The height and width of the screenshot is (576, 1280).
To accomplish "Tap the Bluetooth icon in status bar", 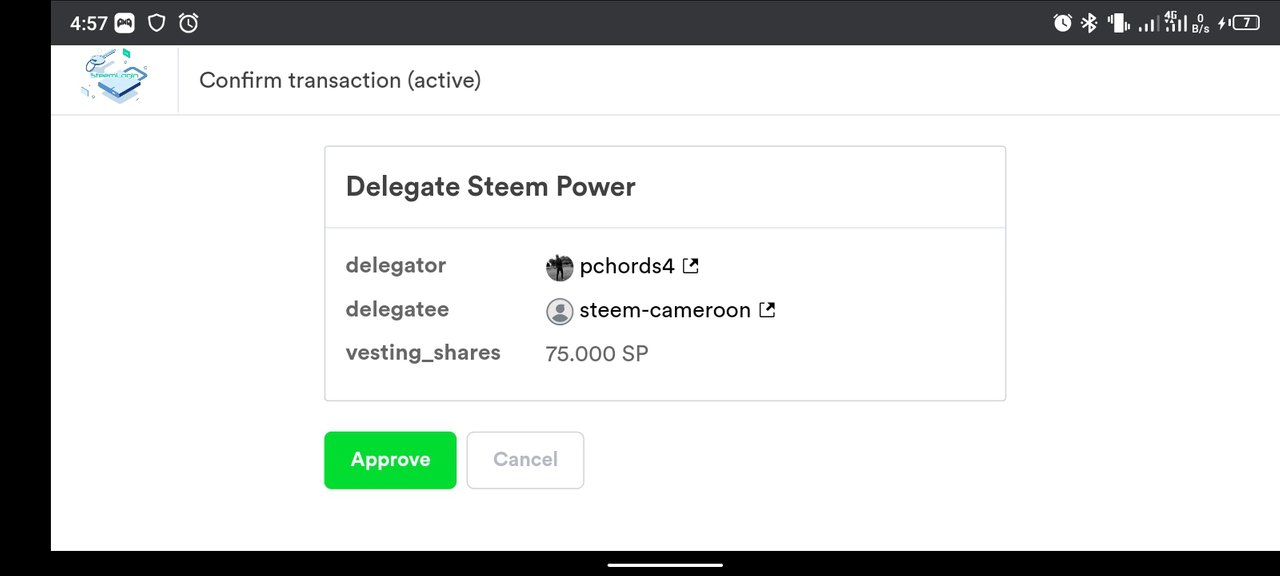I will click(x=1089, y=22).
